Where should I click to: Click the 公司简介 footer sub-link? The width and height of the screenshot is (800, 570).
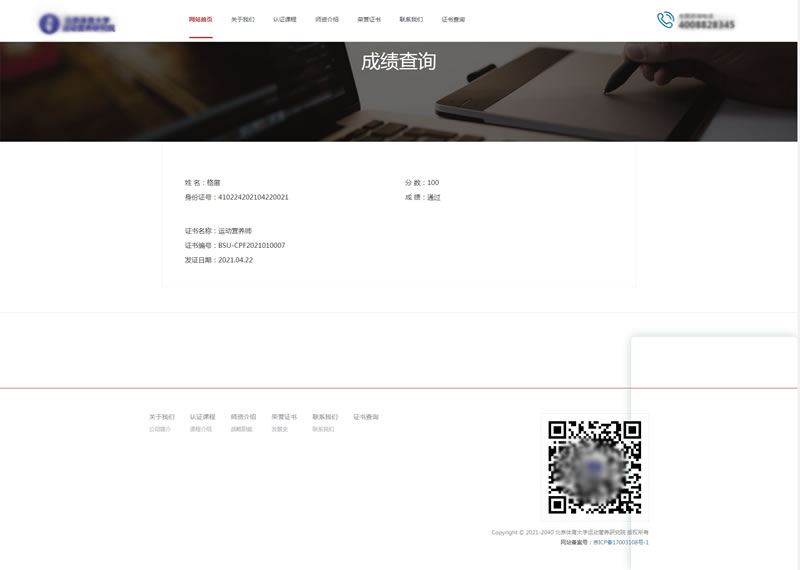click(x=160, y=429)
